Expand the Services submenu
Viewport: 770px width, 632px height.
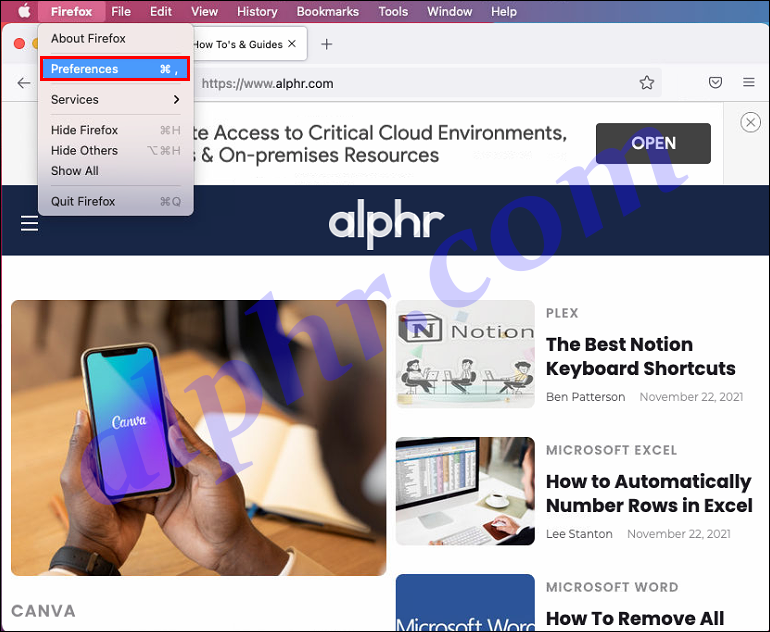point(116,99)
